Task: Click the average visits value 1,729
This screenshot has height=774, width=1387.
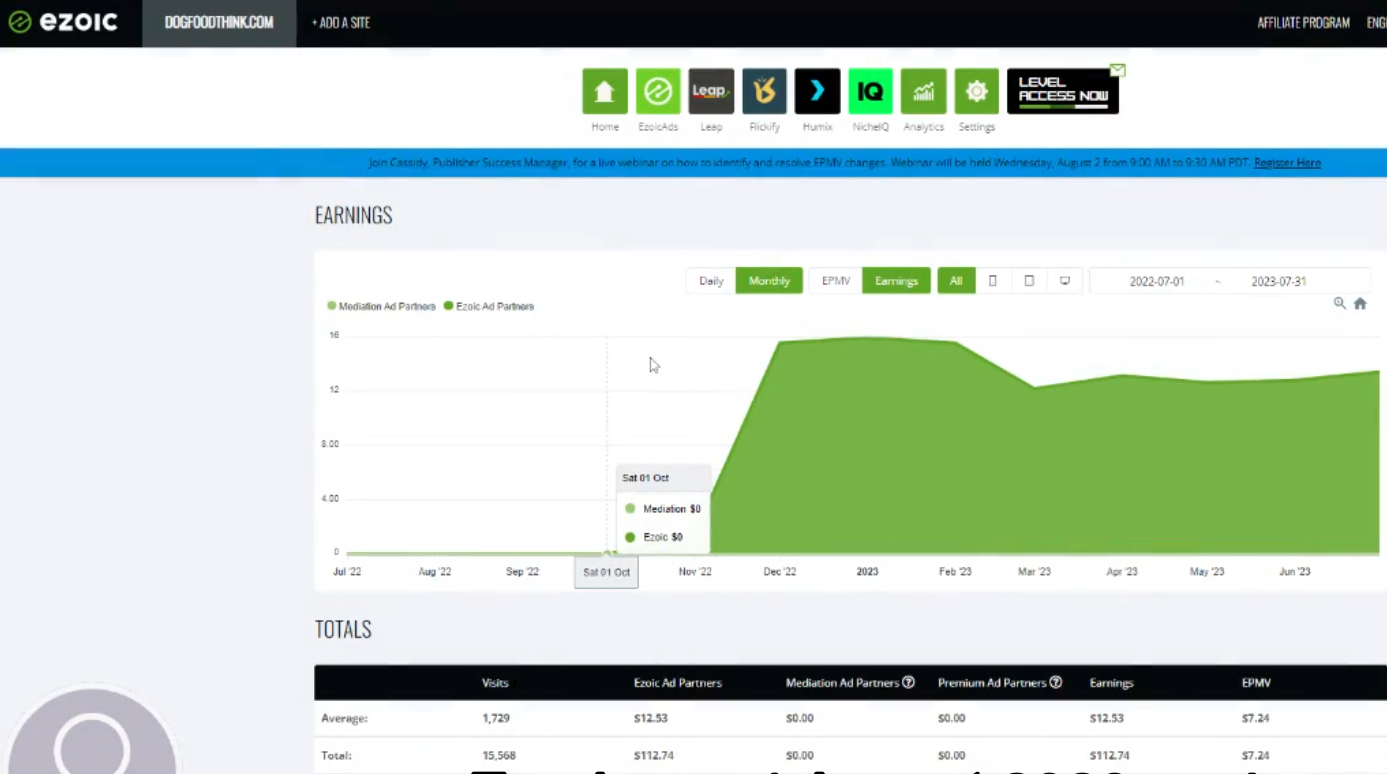Action: [496, 718]
